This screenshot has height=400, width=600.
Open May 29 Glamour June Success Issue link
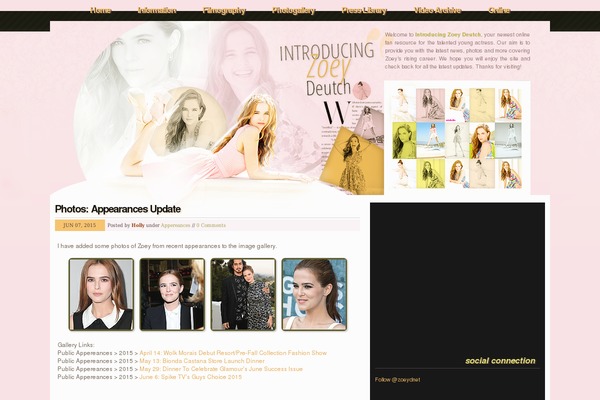pos(221,369)
